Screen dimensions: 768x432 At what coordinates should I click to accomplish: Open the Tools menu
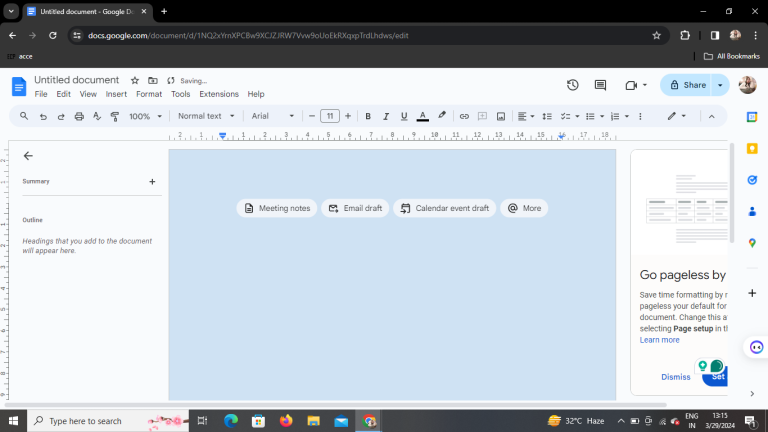click(x=180, y=94)
